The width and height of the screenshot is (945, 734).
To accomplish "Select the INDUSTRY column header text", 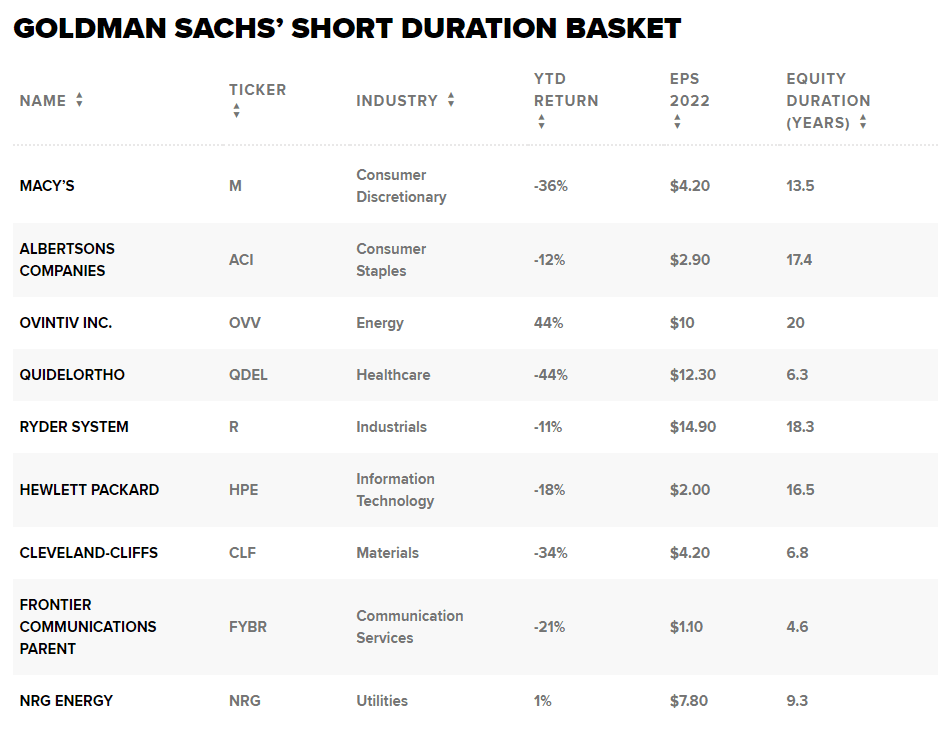I will tap(397, 101).
